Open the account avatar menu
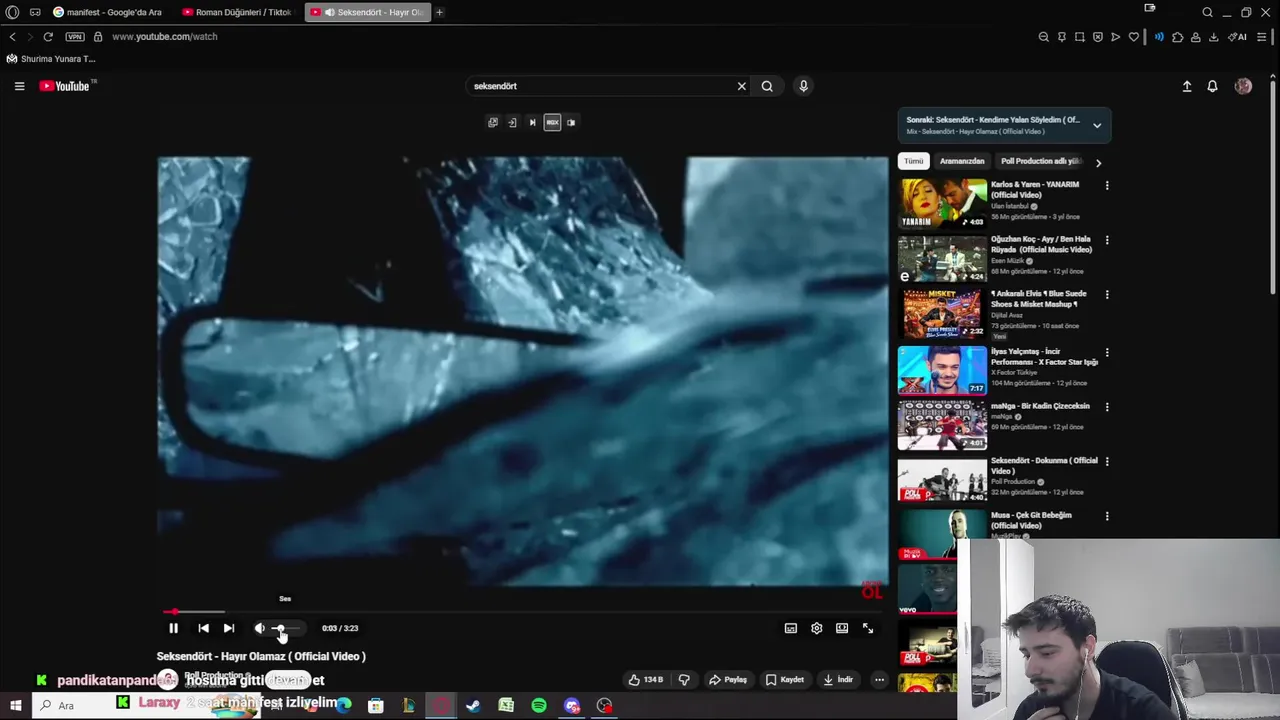Screen dimensions: 1280x720 (1243, 86)
